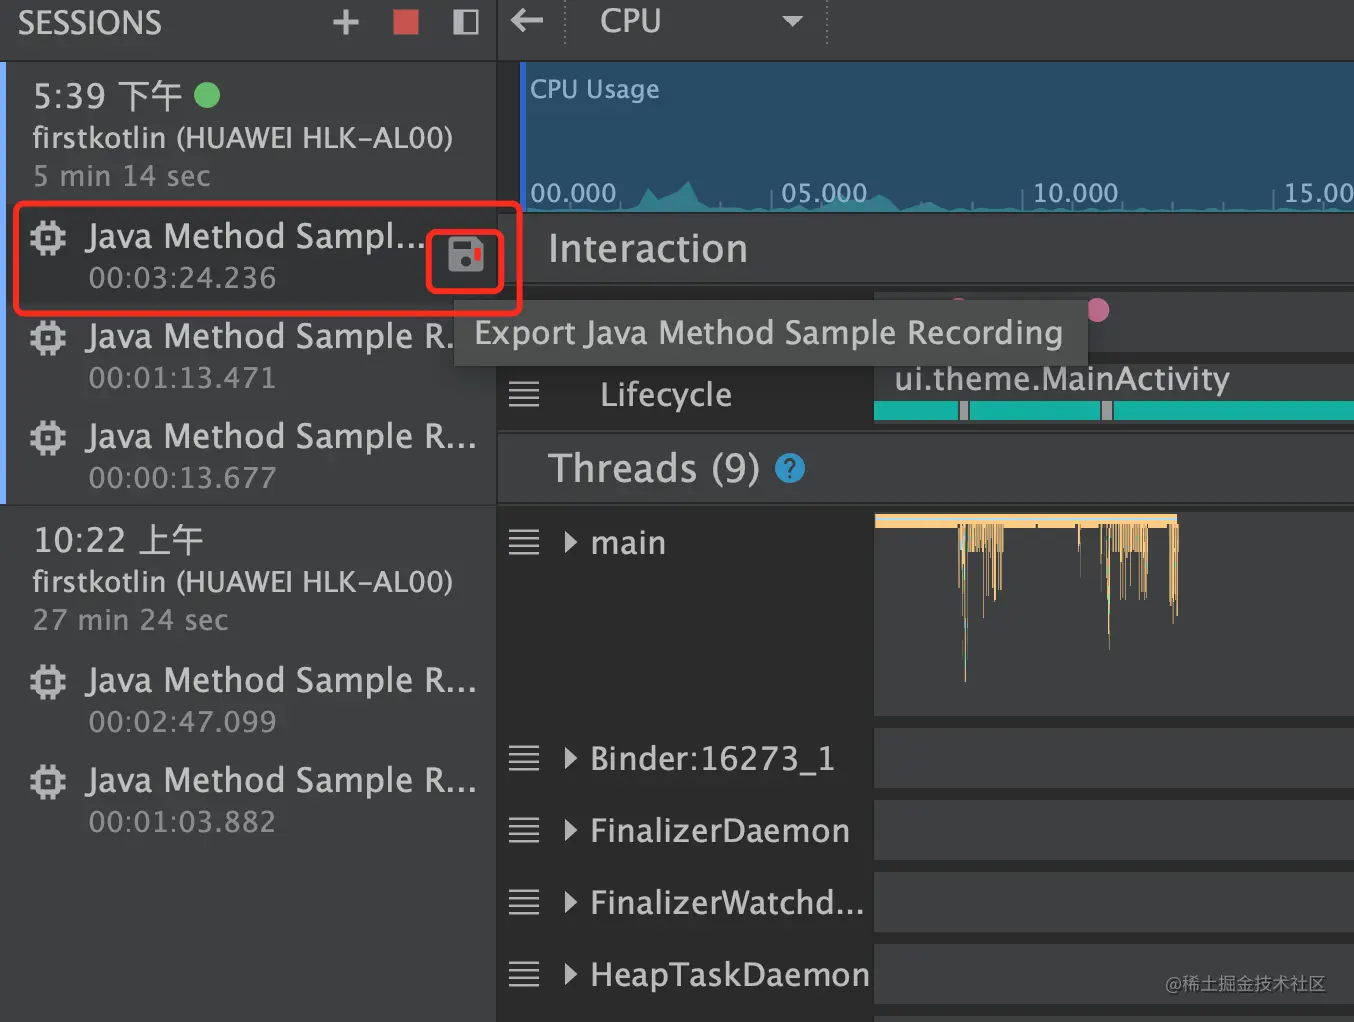1354x1022 pixels.
Task: Click drag handle of main thread
Action: tap(524, 542)
